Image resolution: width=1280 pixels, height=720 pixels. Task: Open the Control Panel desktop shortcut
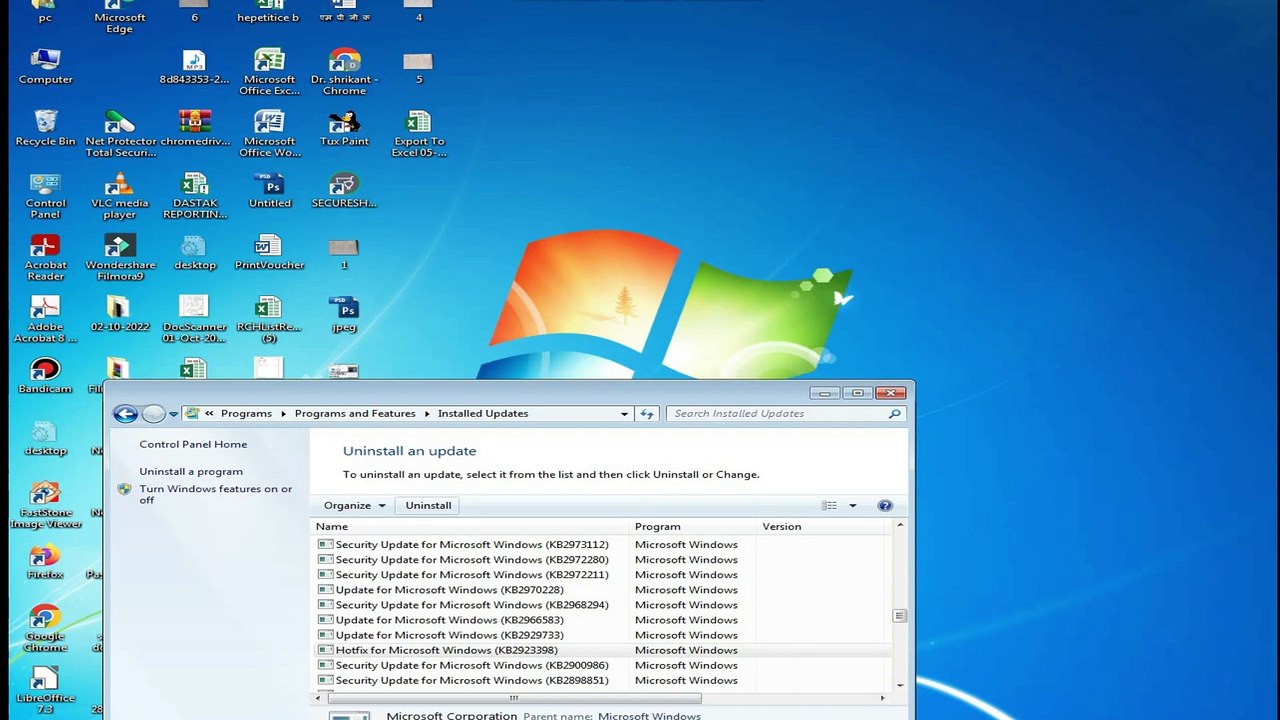(45, 195)
